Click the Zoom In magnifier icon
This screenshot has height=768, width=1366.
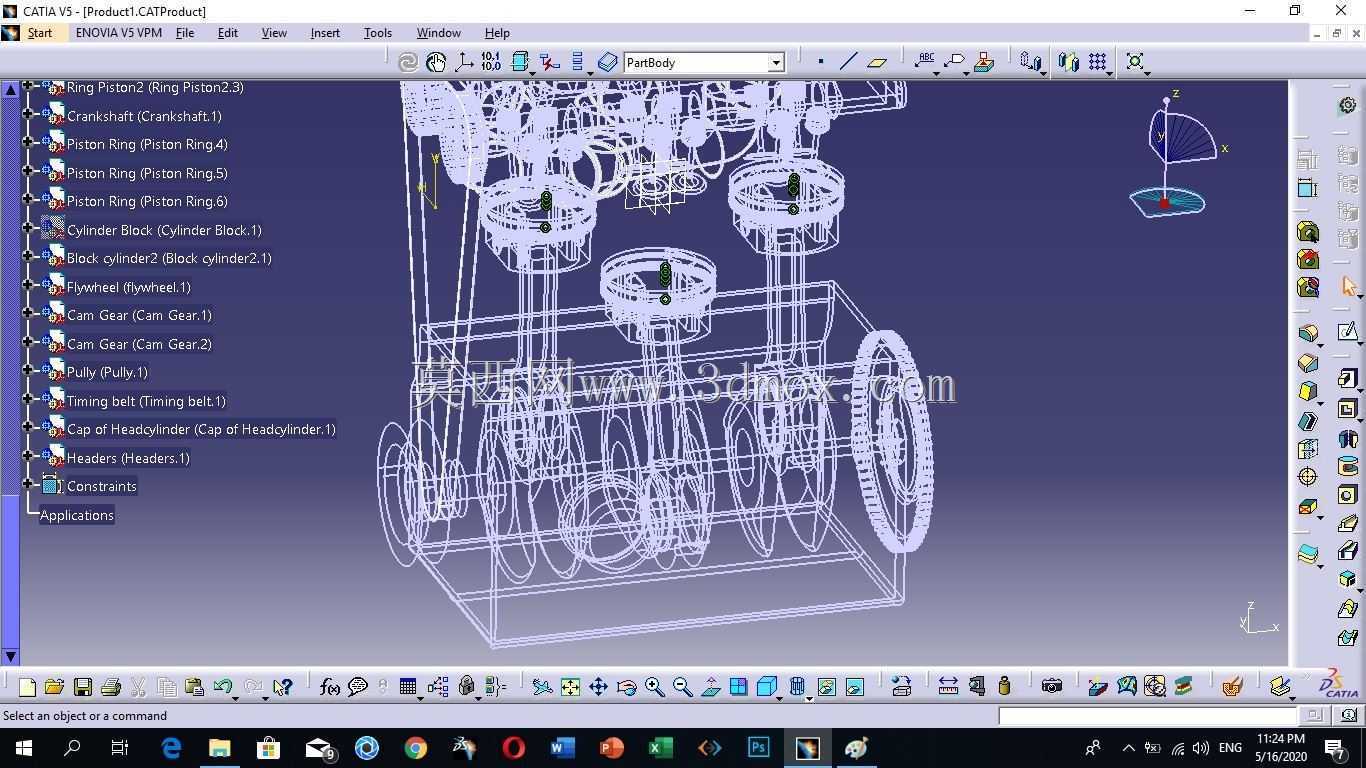(x=654, y=687)
